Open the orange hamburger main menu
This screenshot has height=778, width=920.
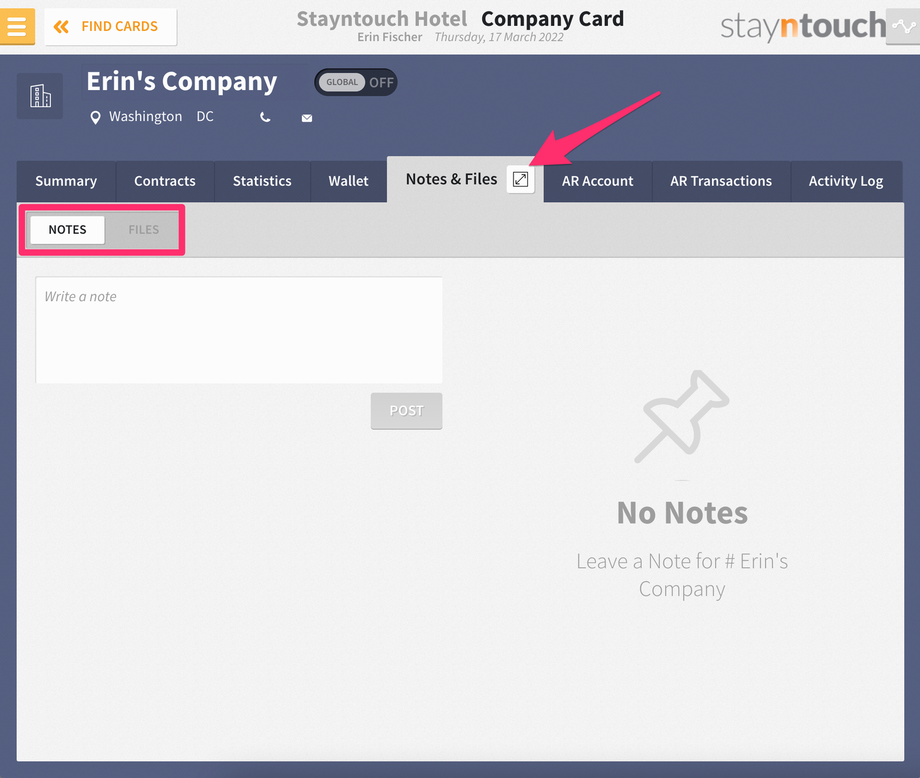click(x=17, y=26)
